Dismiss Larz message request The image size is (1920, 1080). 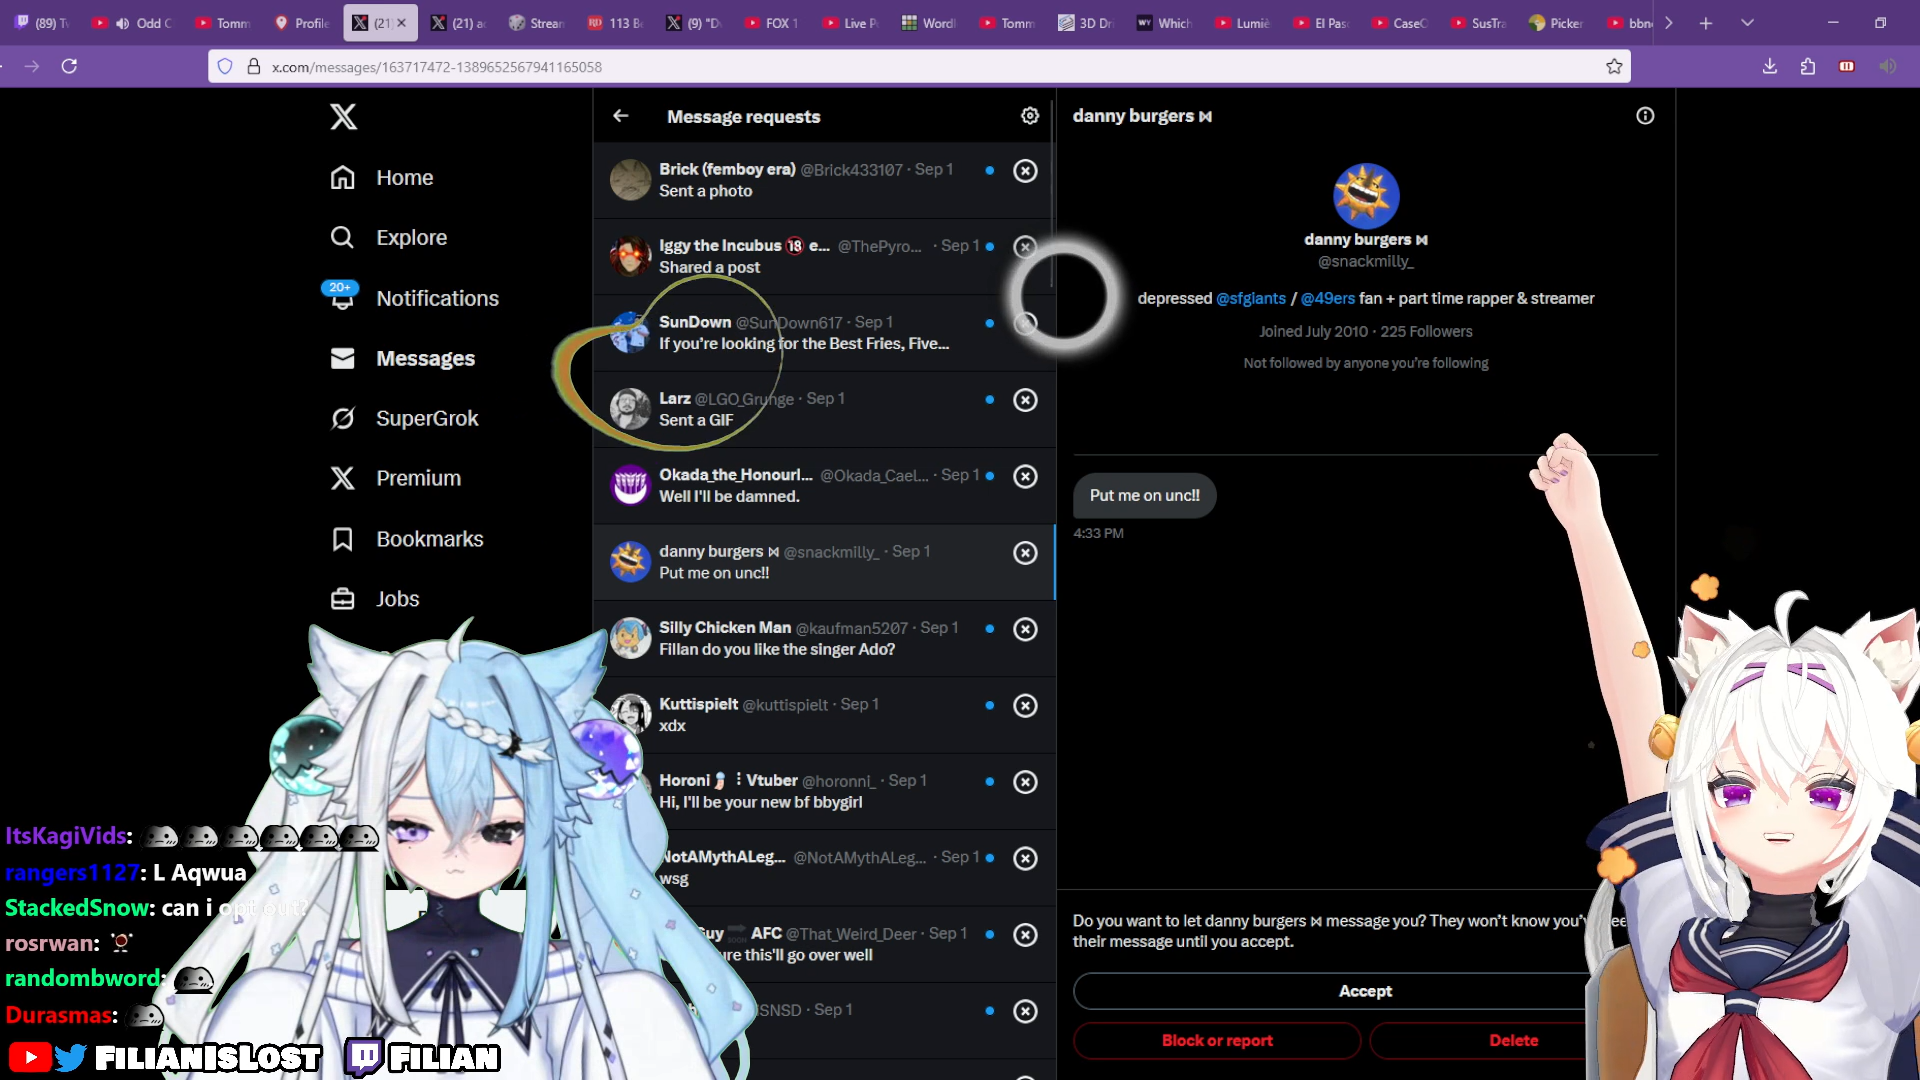click(x=1025, y=400)
